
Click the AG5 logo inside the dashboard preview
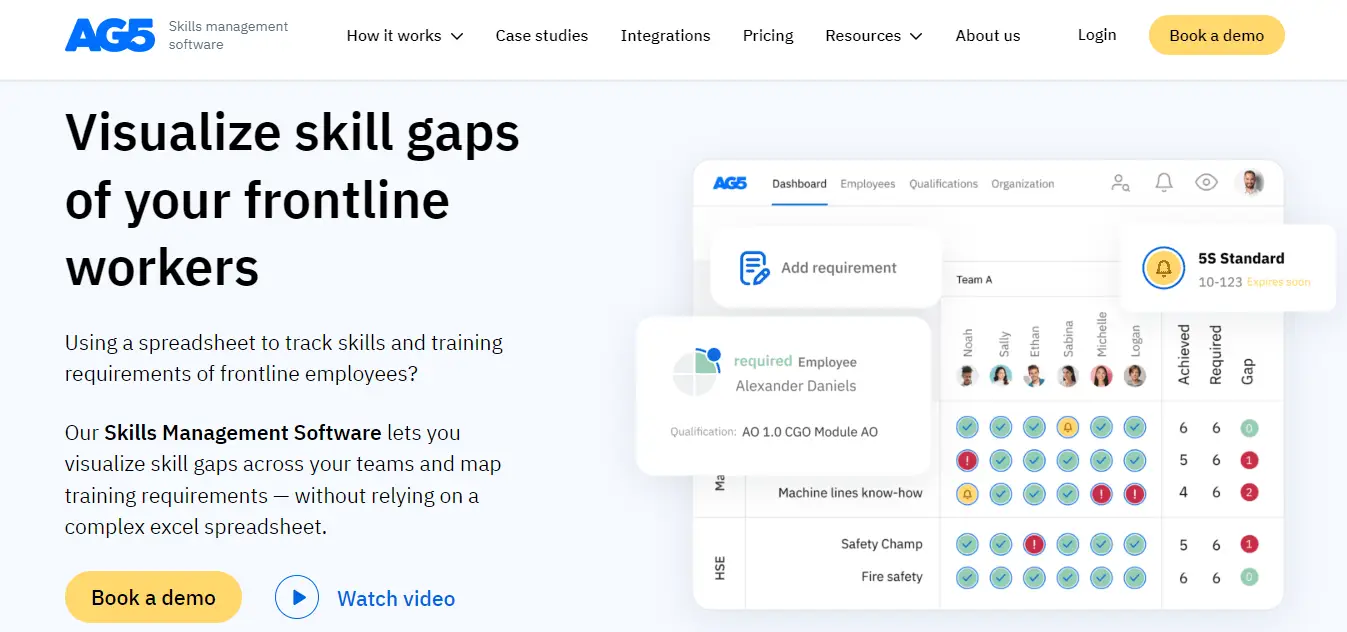point(730,184)
